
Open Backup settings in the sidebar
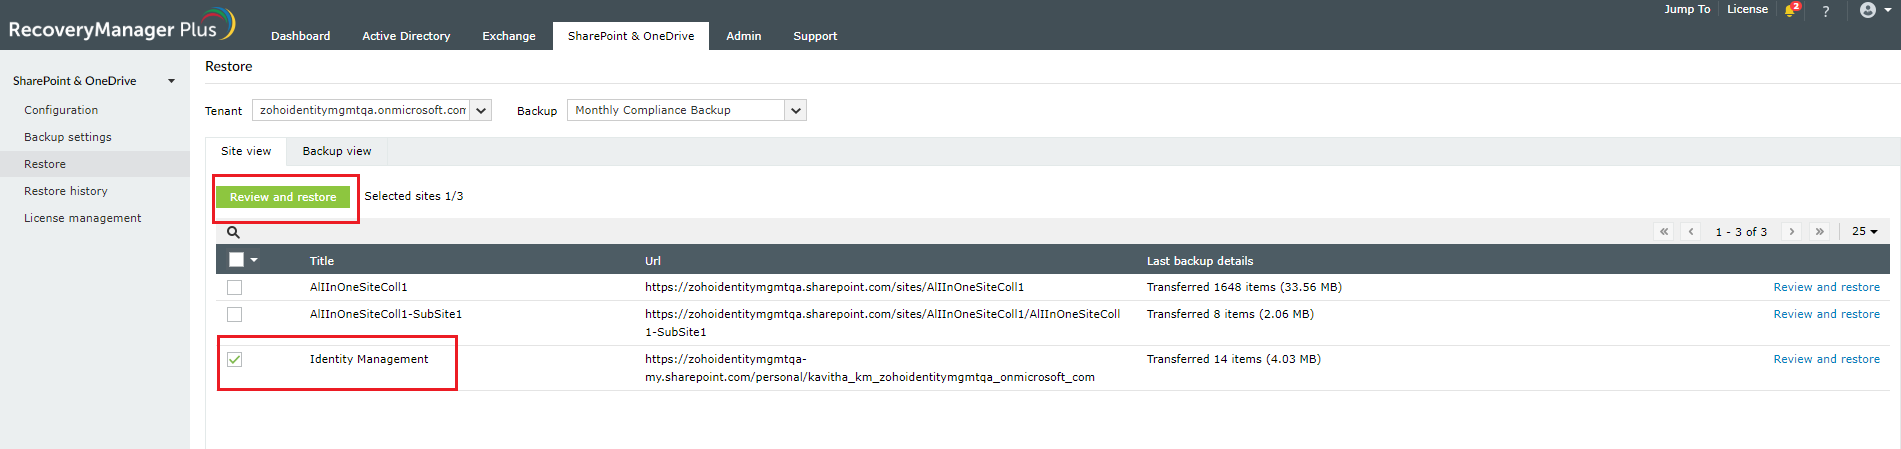[68, 137]
